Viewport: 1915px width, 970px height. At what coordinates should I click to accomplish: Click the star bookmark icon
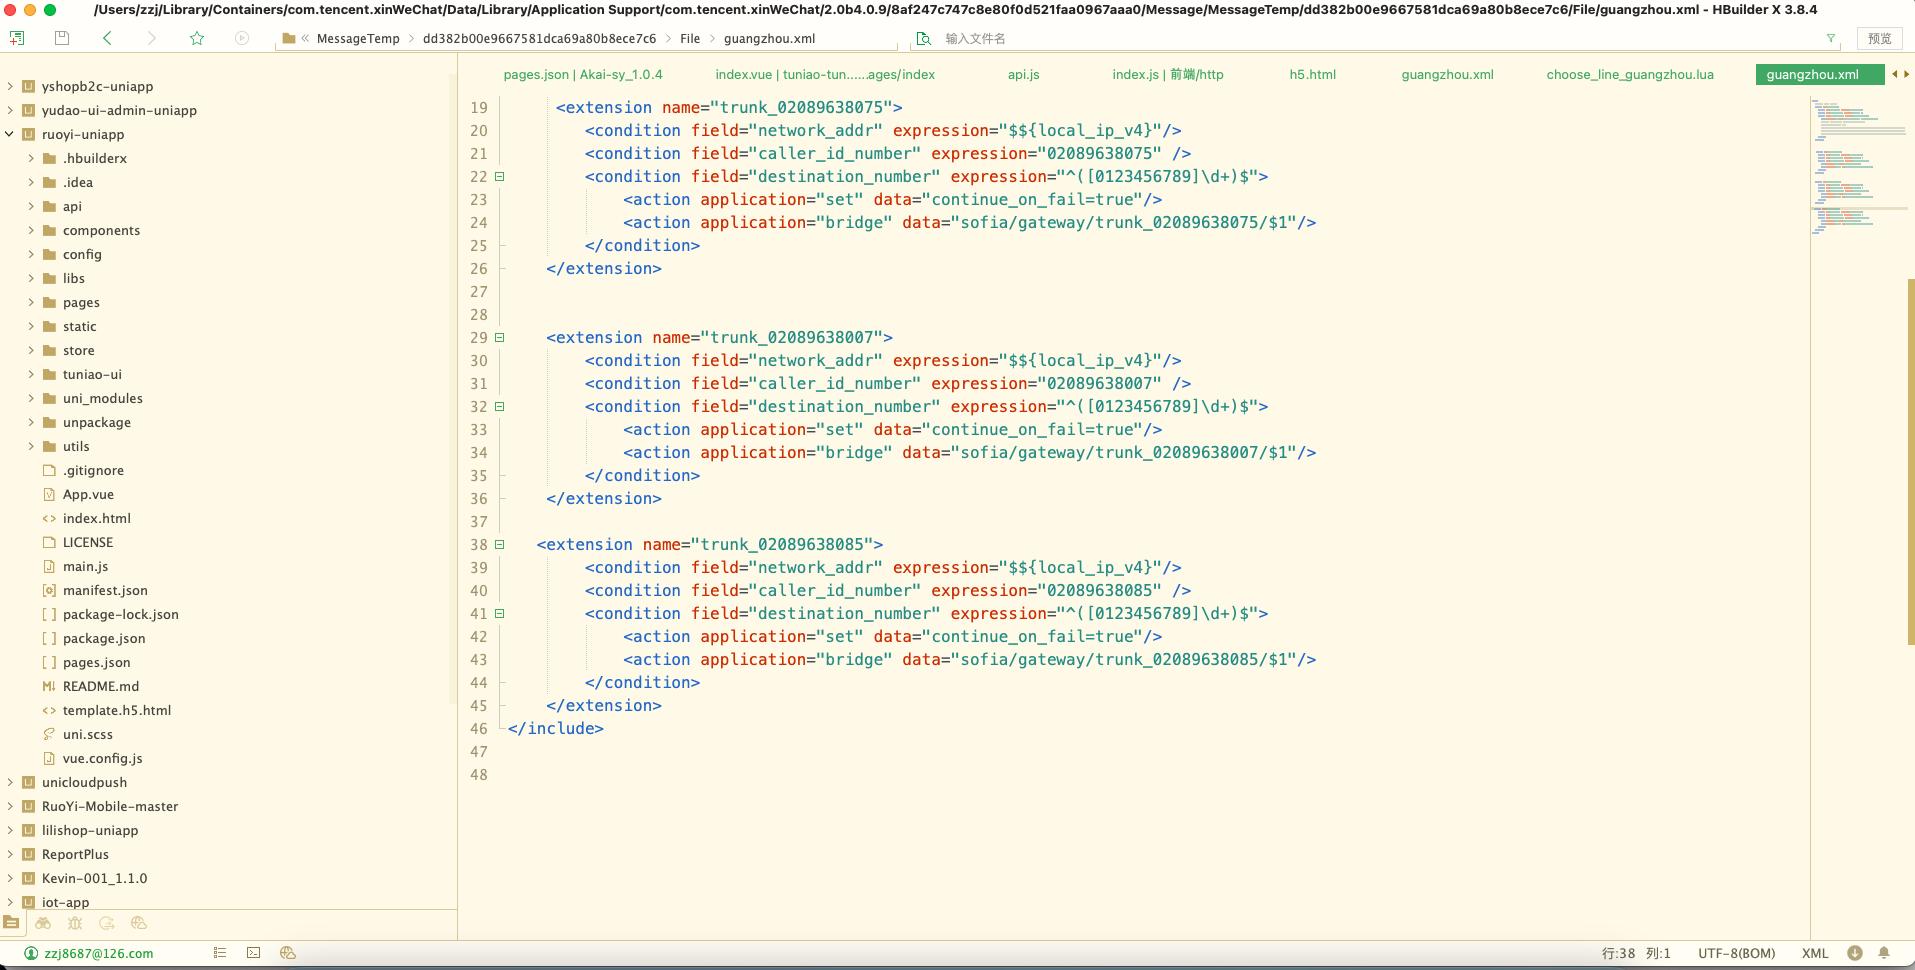click(x=197, y=38)
